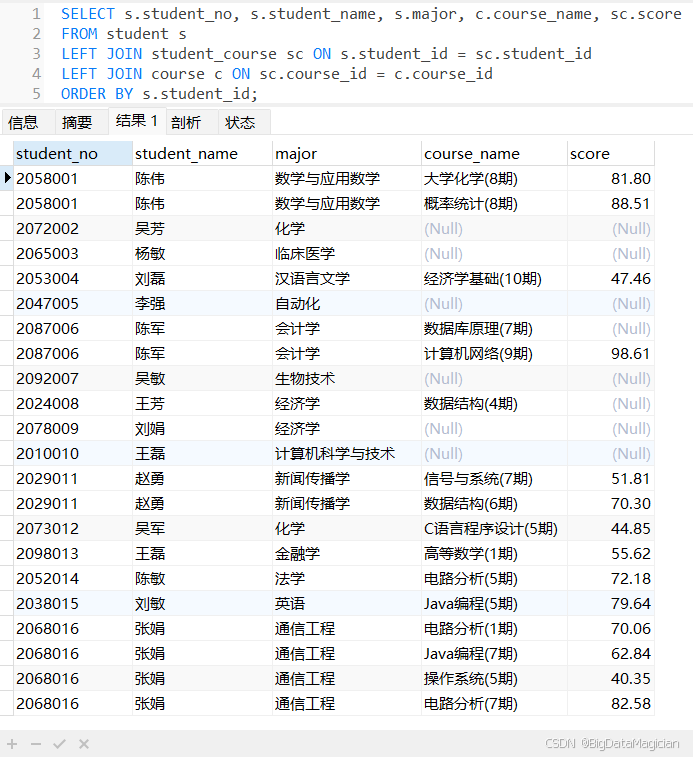Select score cell 44.85
This screenshot has width=693, height=757.
(610, 529)
